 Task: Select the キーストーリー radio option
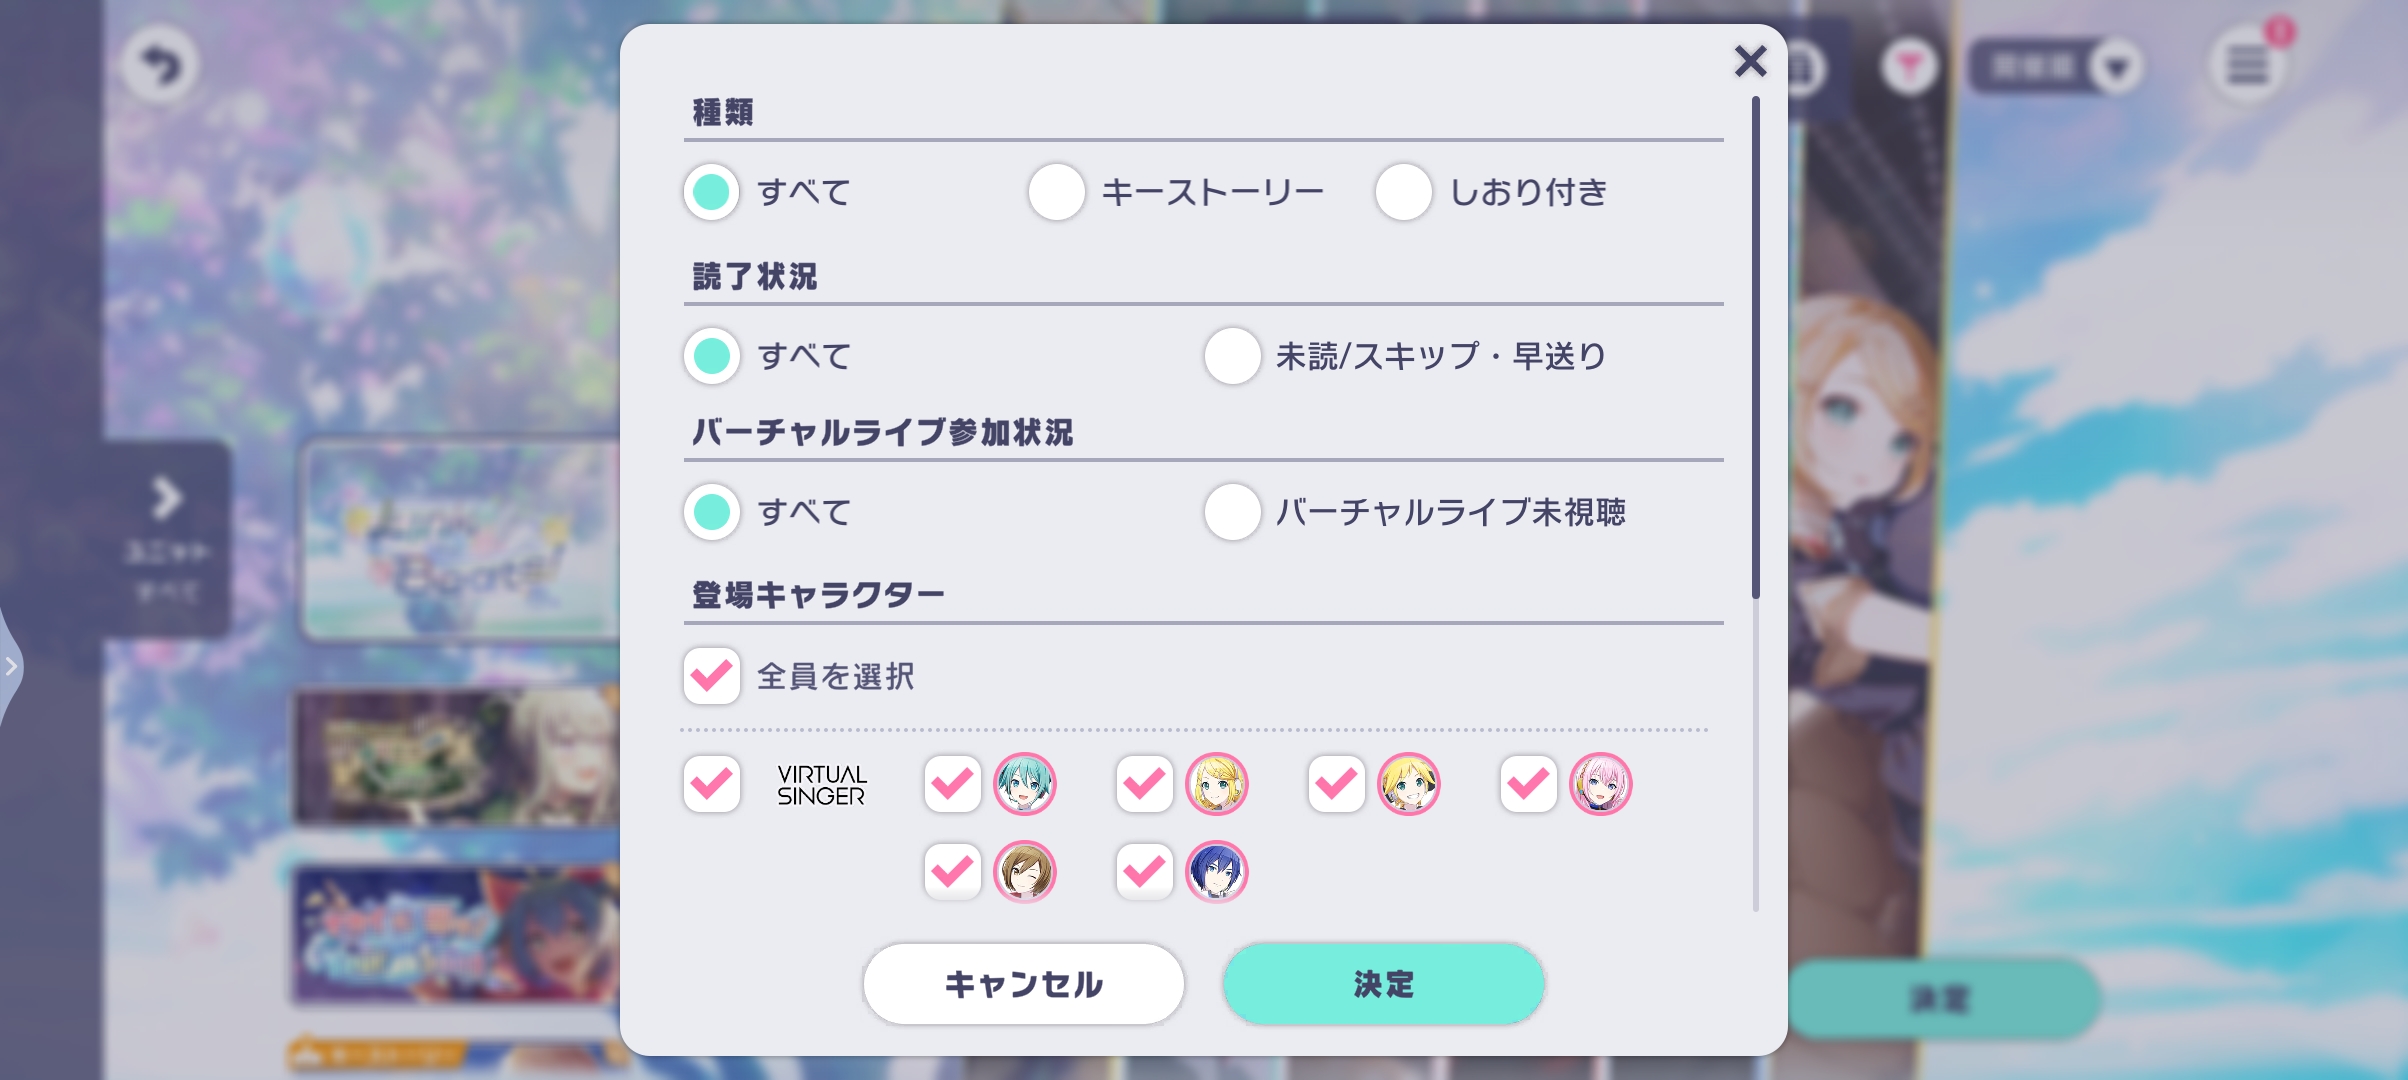1057,192
